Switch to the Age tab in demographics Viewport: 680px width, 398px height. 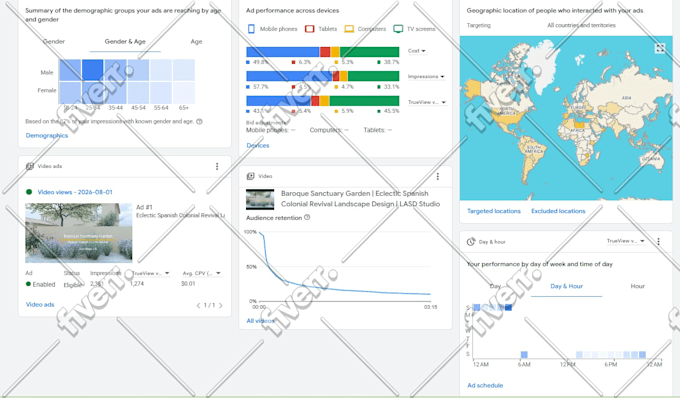coord(196,42)
